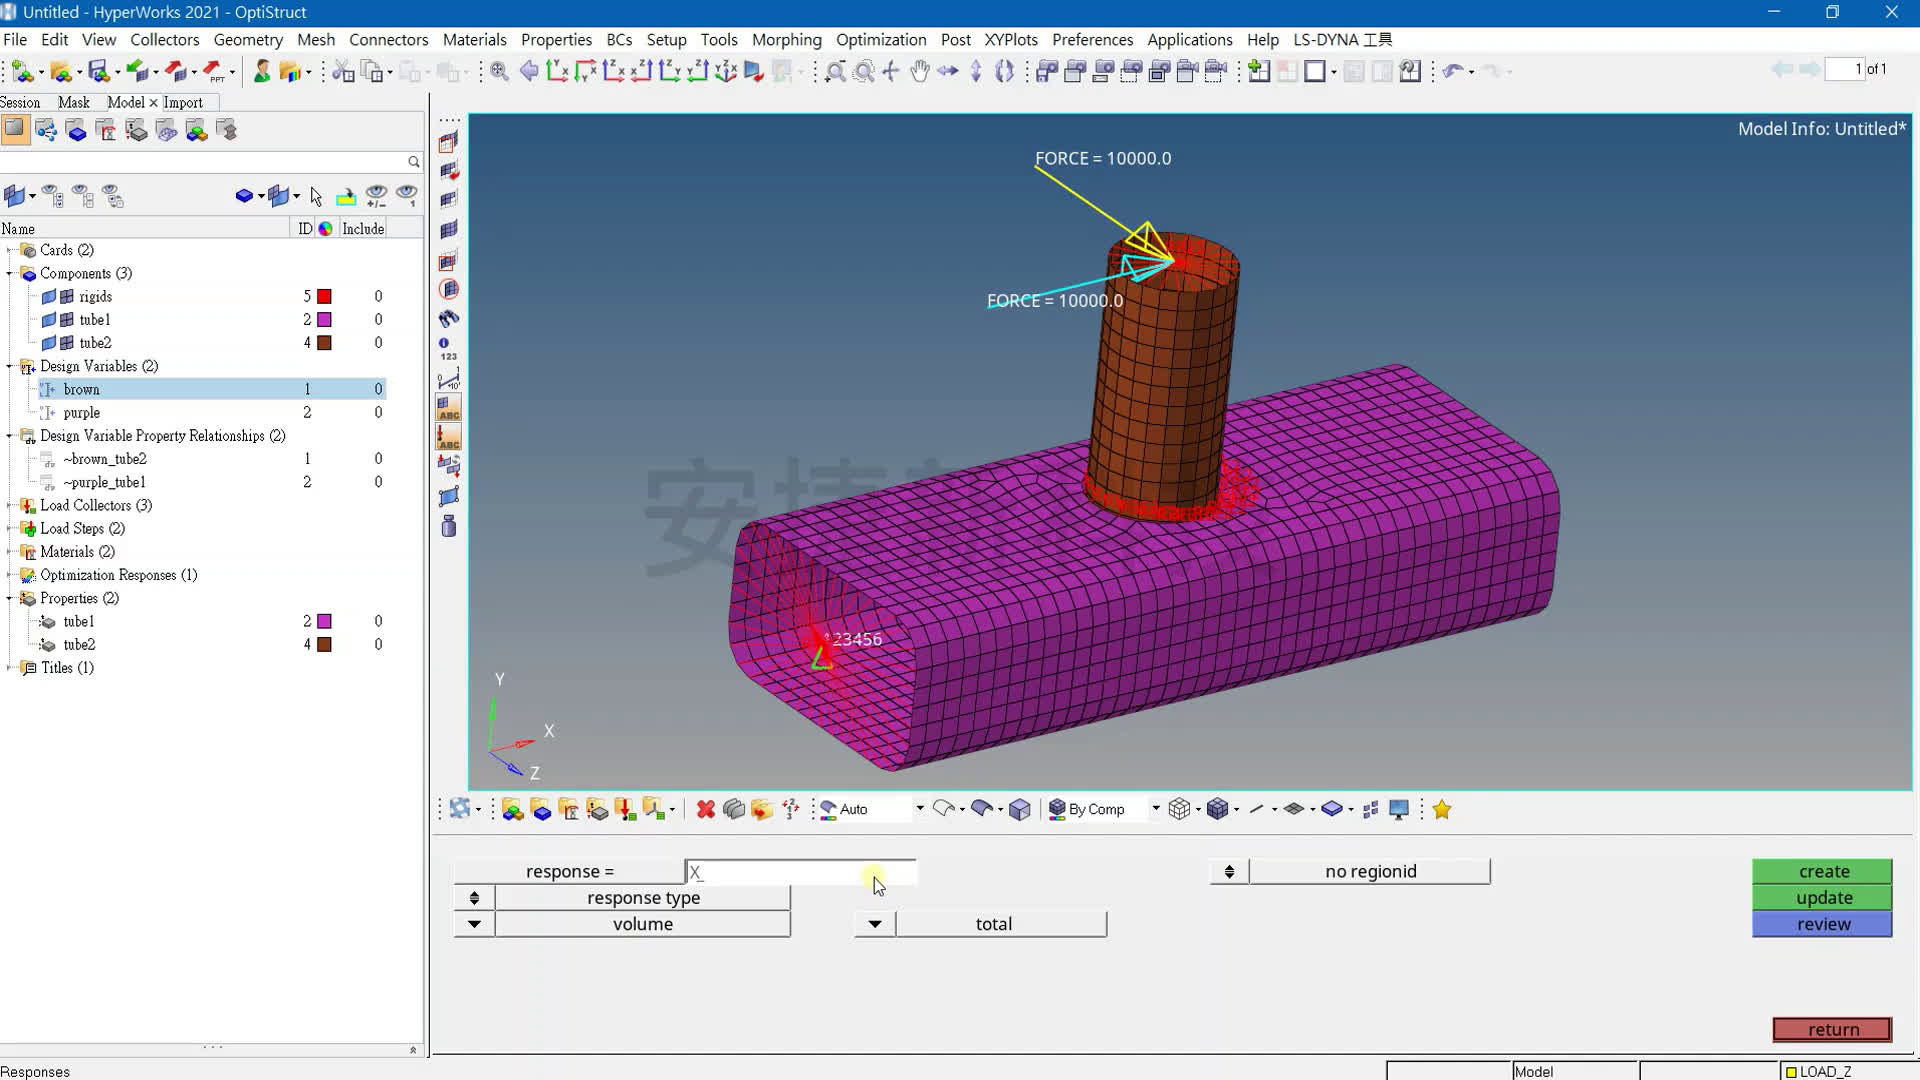
Task: Click the add page plus icon
Action: (1259, 71)
